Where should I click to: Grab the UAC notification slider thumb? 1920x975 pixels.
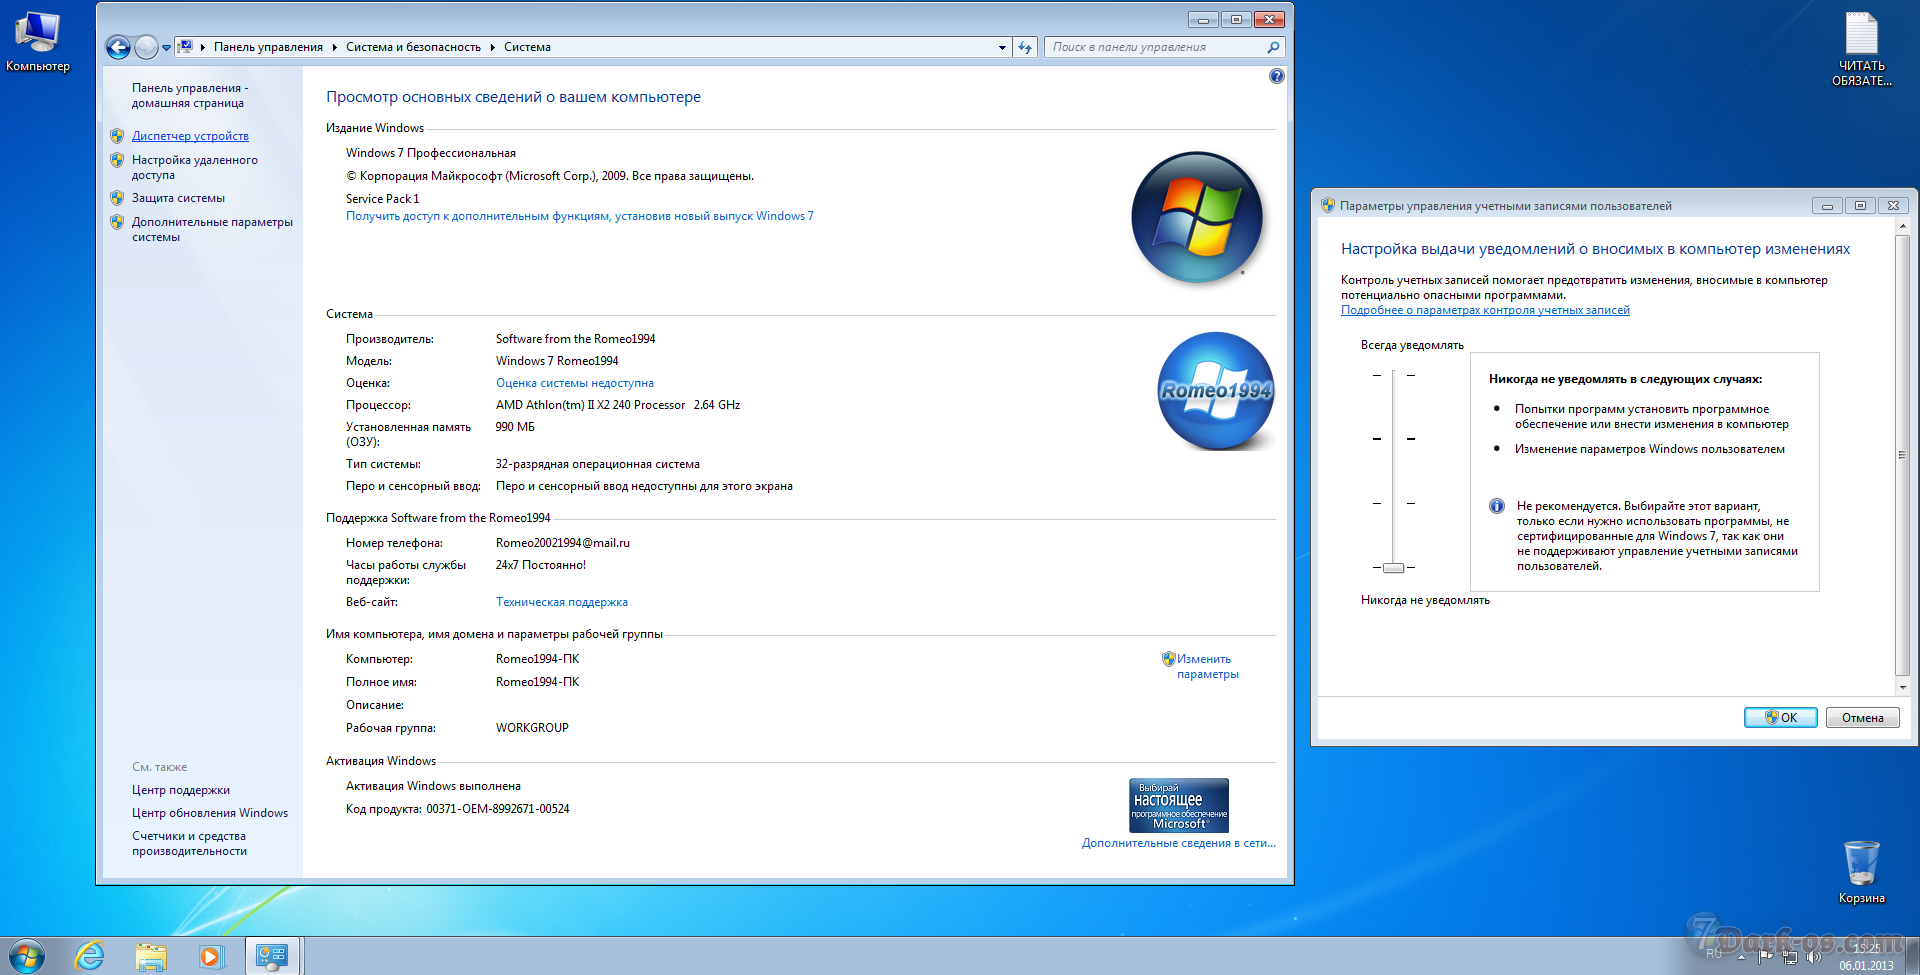pyautogui.click(x=1393, y=568)
